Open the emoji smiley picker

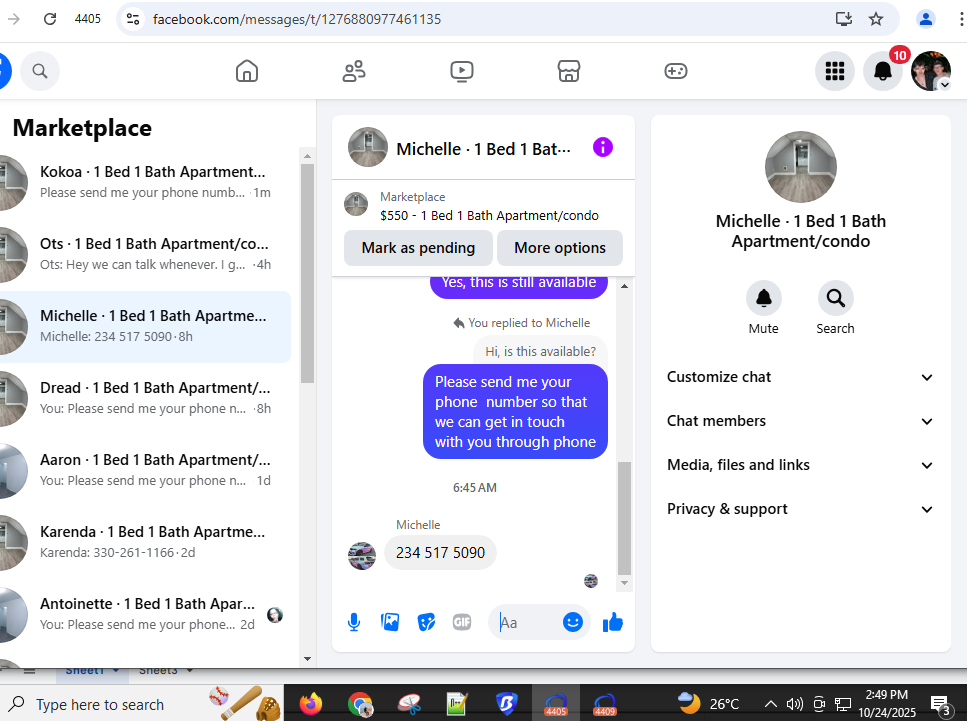coord(572,622)
